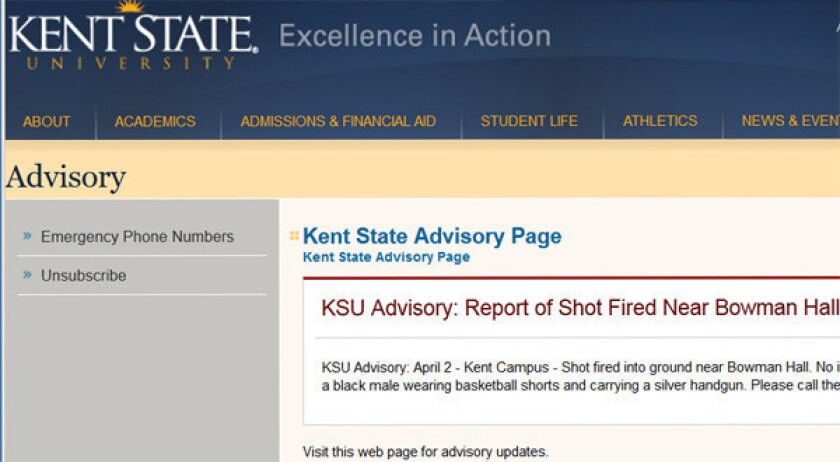
Task: Click the chevron icon beside Unsubscribe
Action: 27,275
